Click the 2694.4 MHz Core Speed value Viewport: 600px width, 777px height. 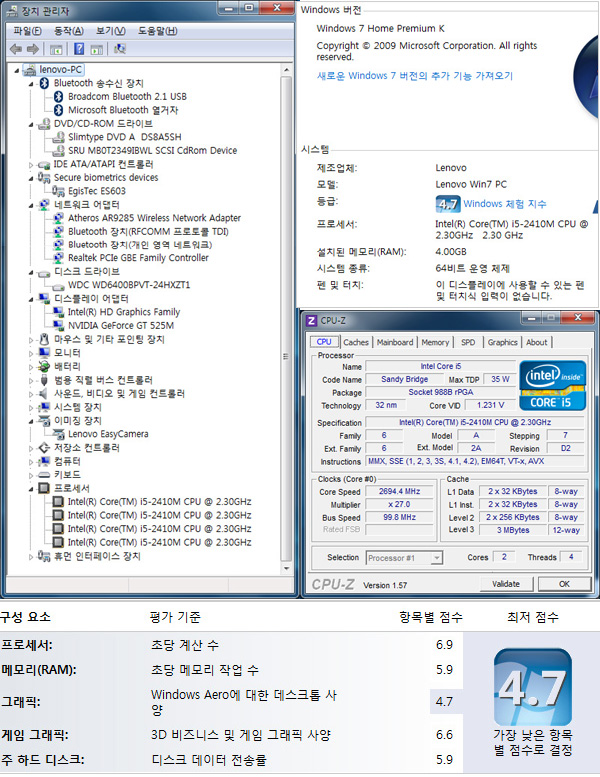[399, 492]
